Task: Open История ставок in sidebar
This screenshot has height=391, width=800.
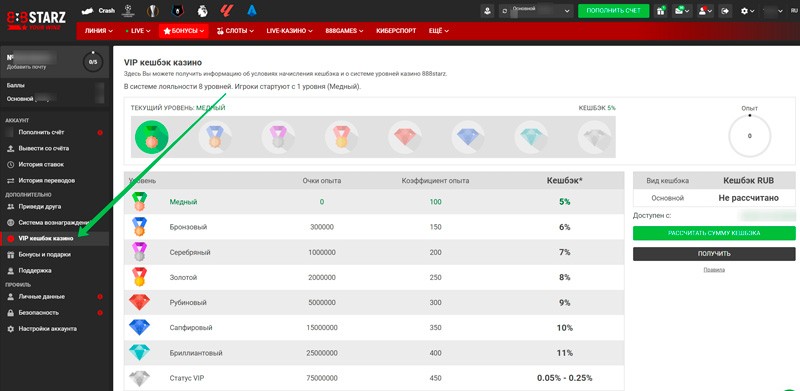Action: click(x=41, y=164)
